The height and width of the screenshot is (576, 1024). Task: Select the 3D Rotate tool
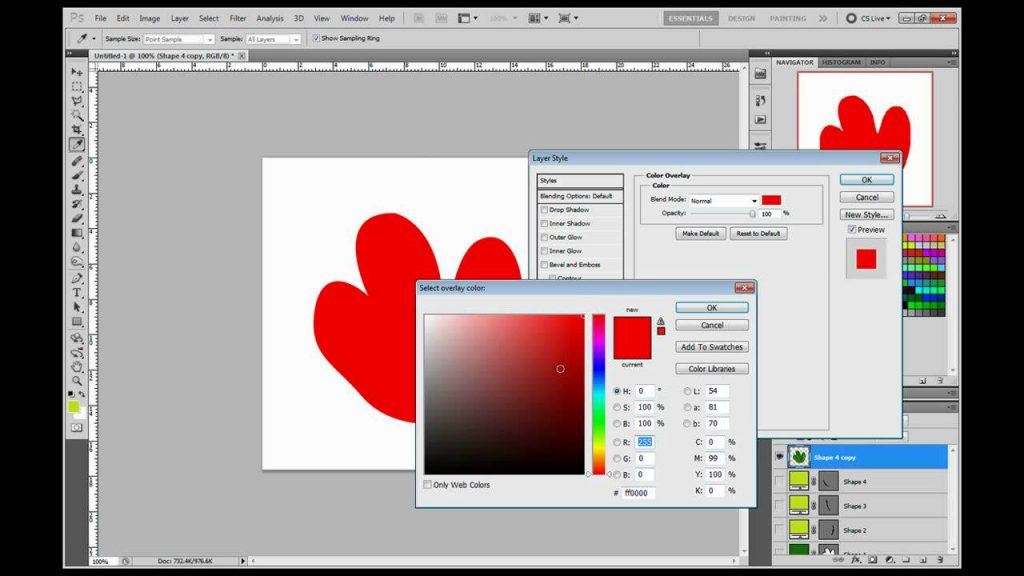click(x=77, y=338)
